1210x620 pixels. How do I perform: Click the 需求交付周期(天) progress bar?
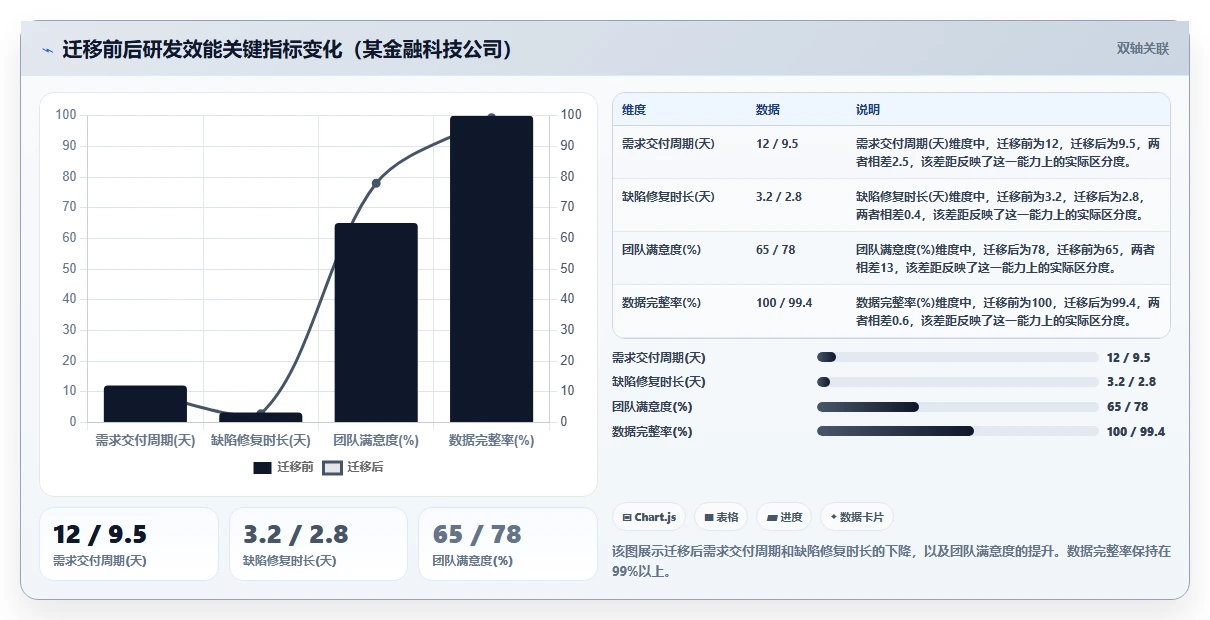pos(957,357)
